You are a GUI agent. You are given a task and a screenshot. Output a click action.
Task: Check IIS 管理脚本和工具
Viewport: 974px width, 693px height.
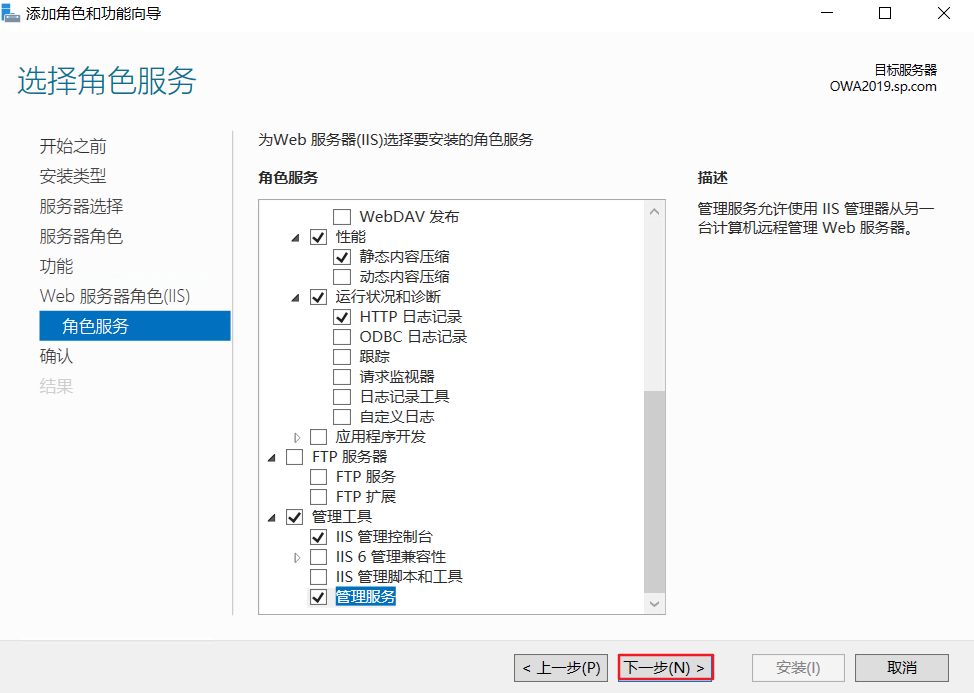318,576
